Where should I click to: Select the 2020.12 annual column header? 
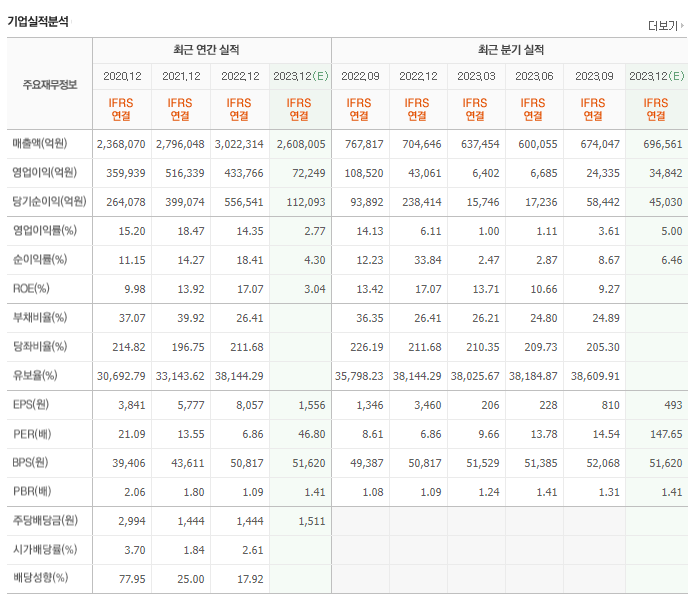(x=122, y=76)
